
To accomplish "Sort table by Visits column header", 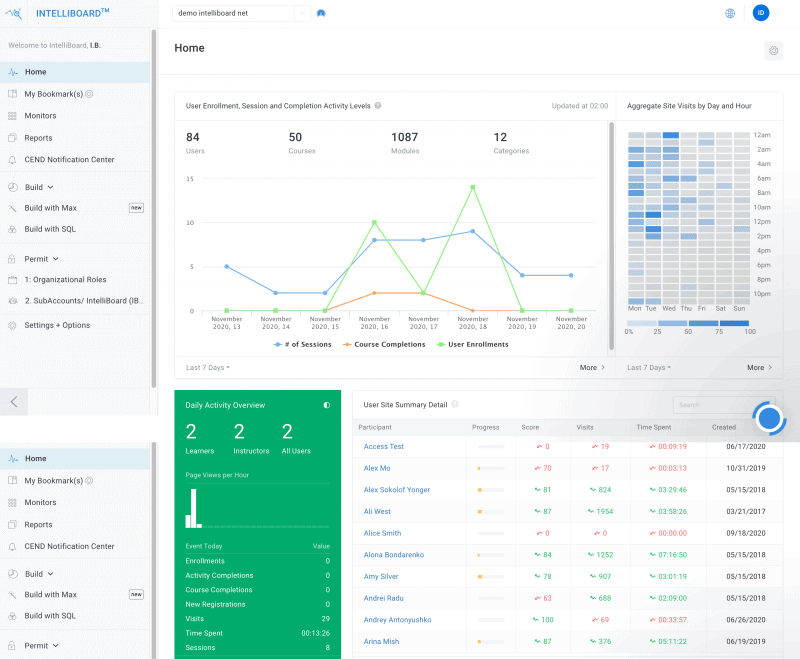I will pos(585,427).
